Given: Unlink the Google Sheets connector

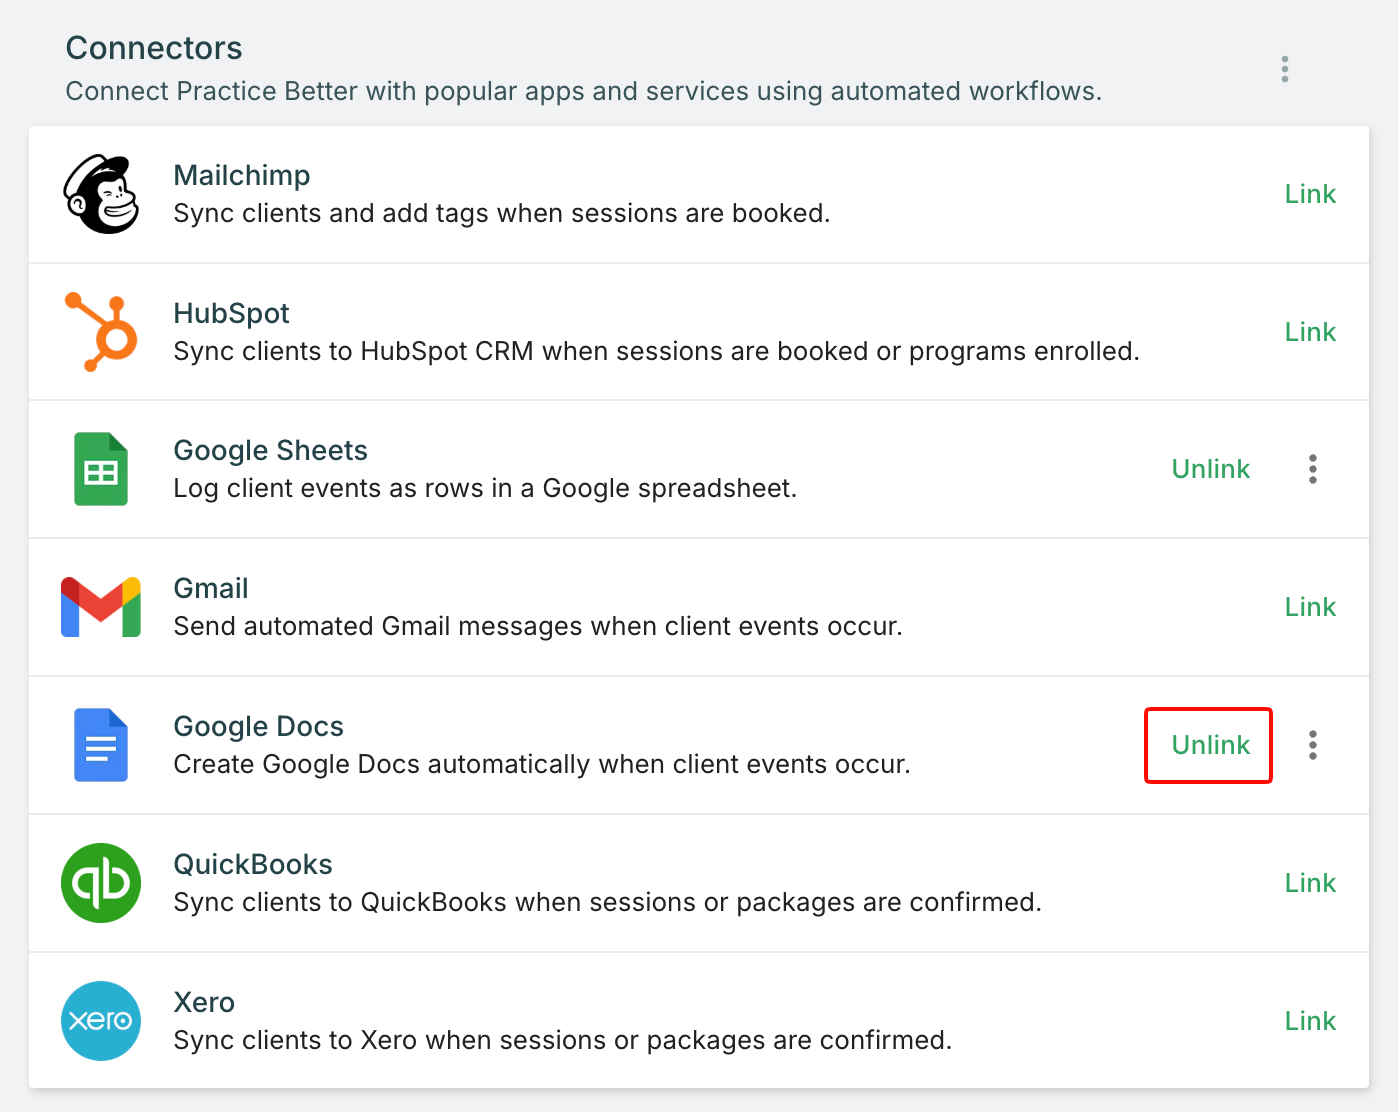Looking at the screenshot, I should pos(1210,469).
